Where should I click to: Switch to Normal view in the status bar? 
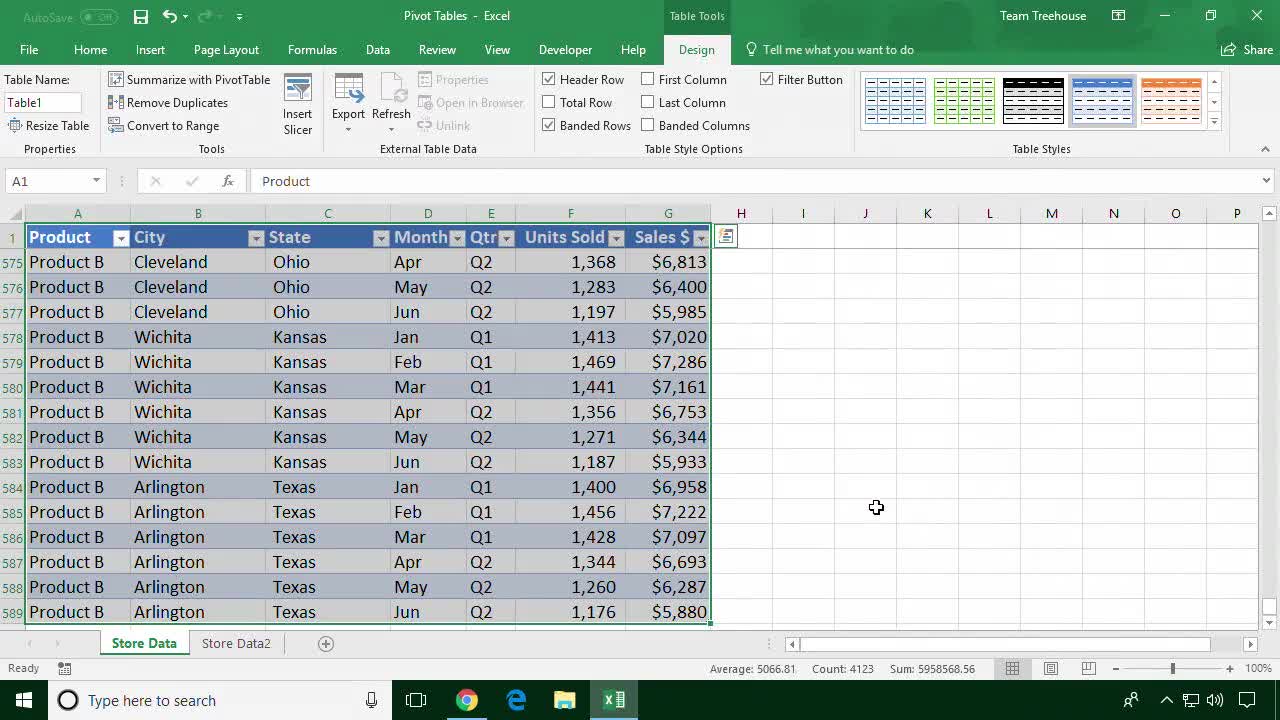coord(1012,668)
